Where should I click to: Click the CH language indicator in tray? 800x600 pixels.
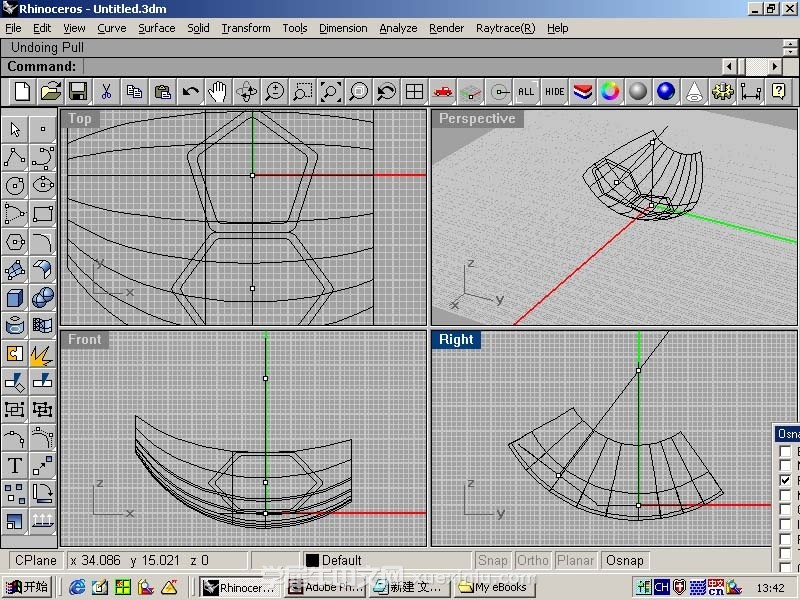pyautogui.click(x=661, y=587)
